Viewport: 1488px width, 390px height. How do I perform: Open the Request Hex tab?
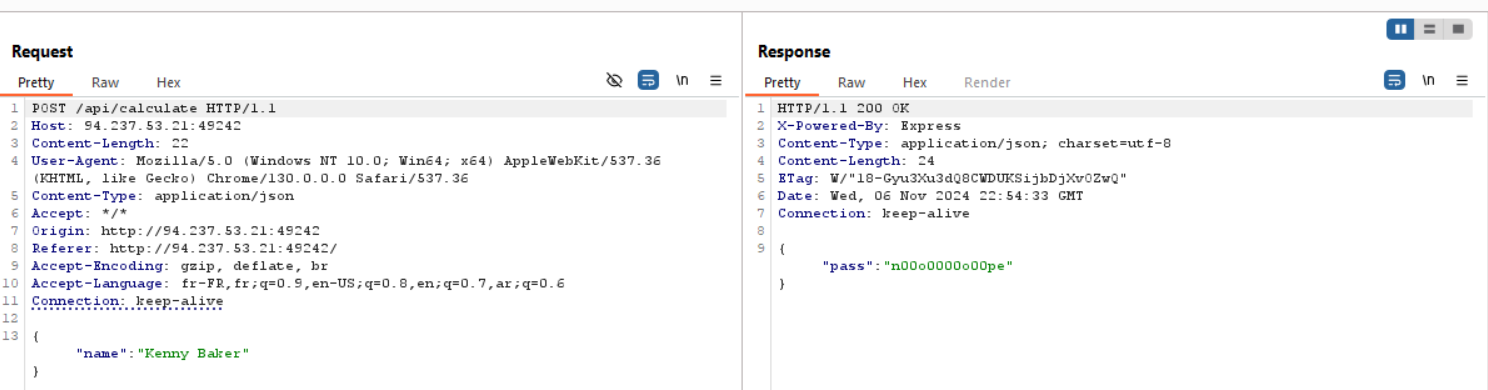point(168,83)
